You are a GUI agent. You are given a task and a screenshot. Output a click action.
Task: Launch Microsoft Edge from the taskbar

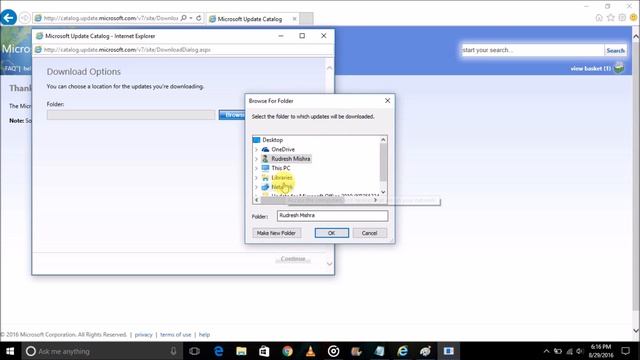tap(219, 351)
